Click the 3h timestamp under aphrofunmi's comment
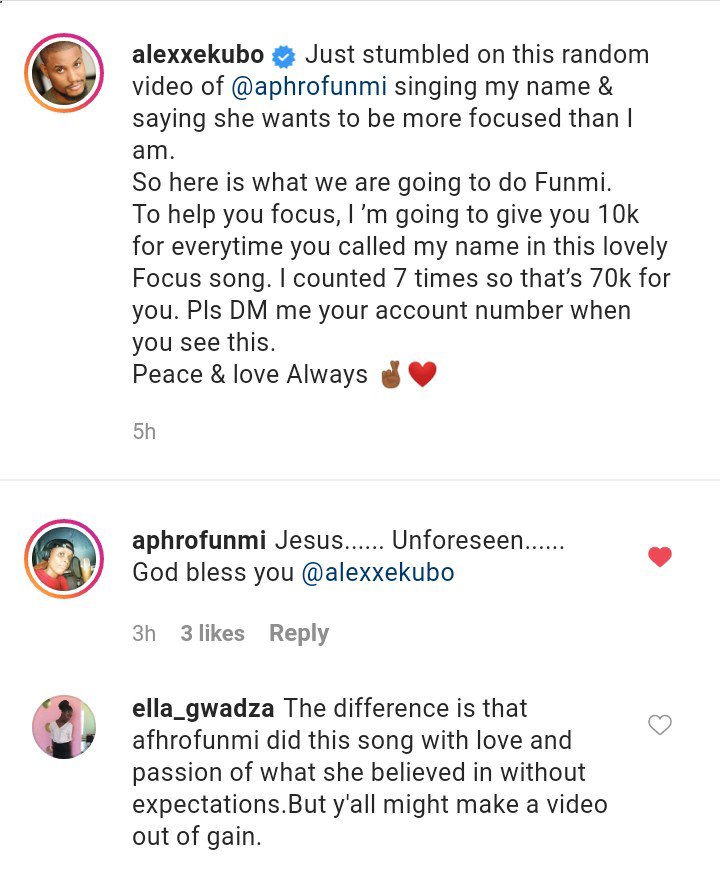The height and width of the screenshot is (877, 720). click(x=144, y=633)
